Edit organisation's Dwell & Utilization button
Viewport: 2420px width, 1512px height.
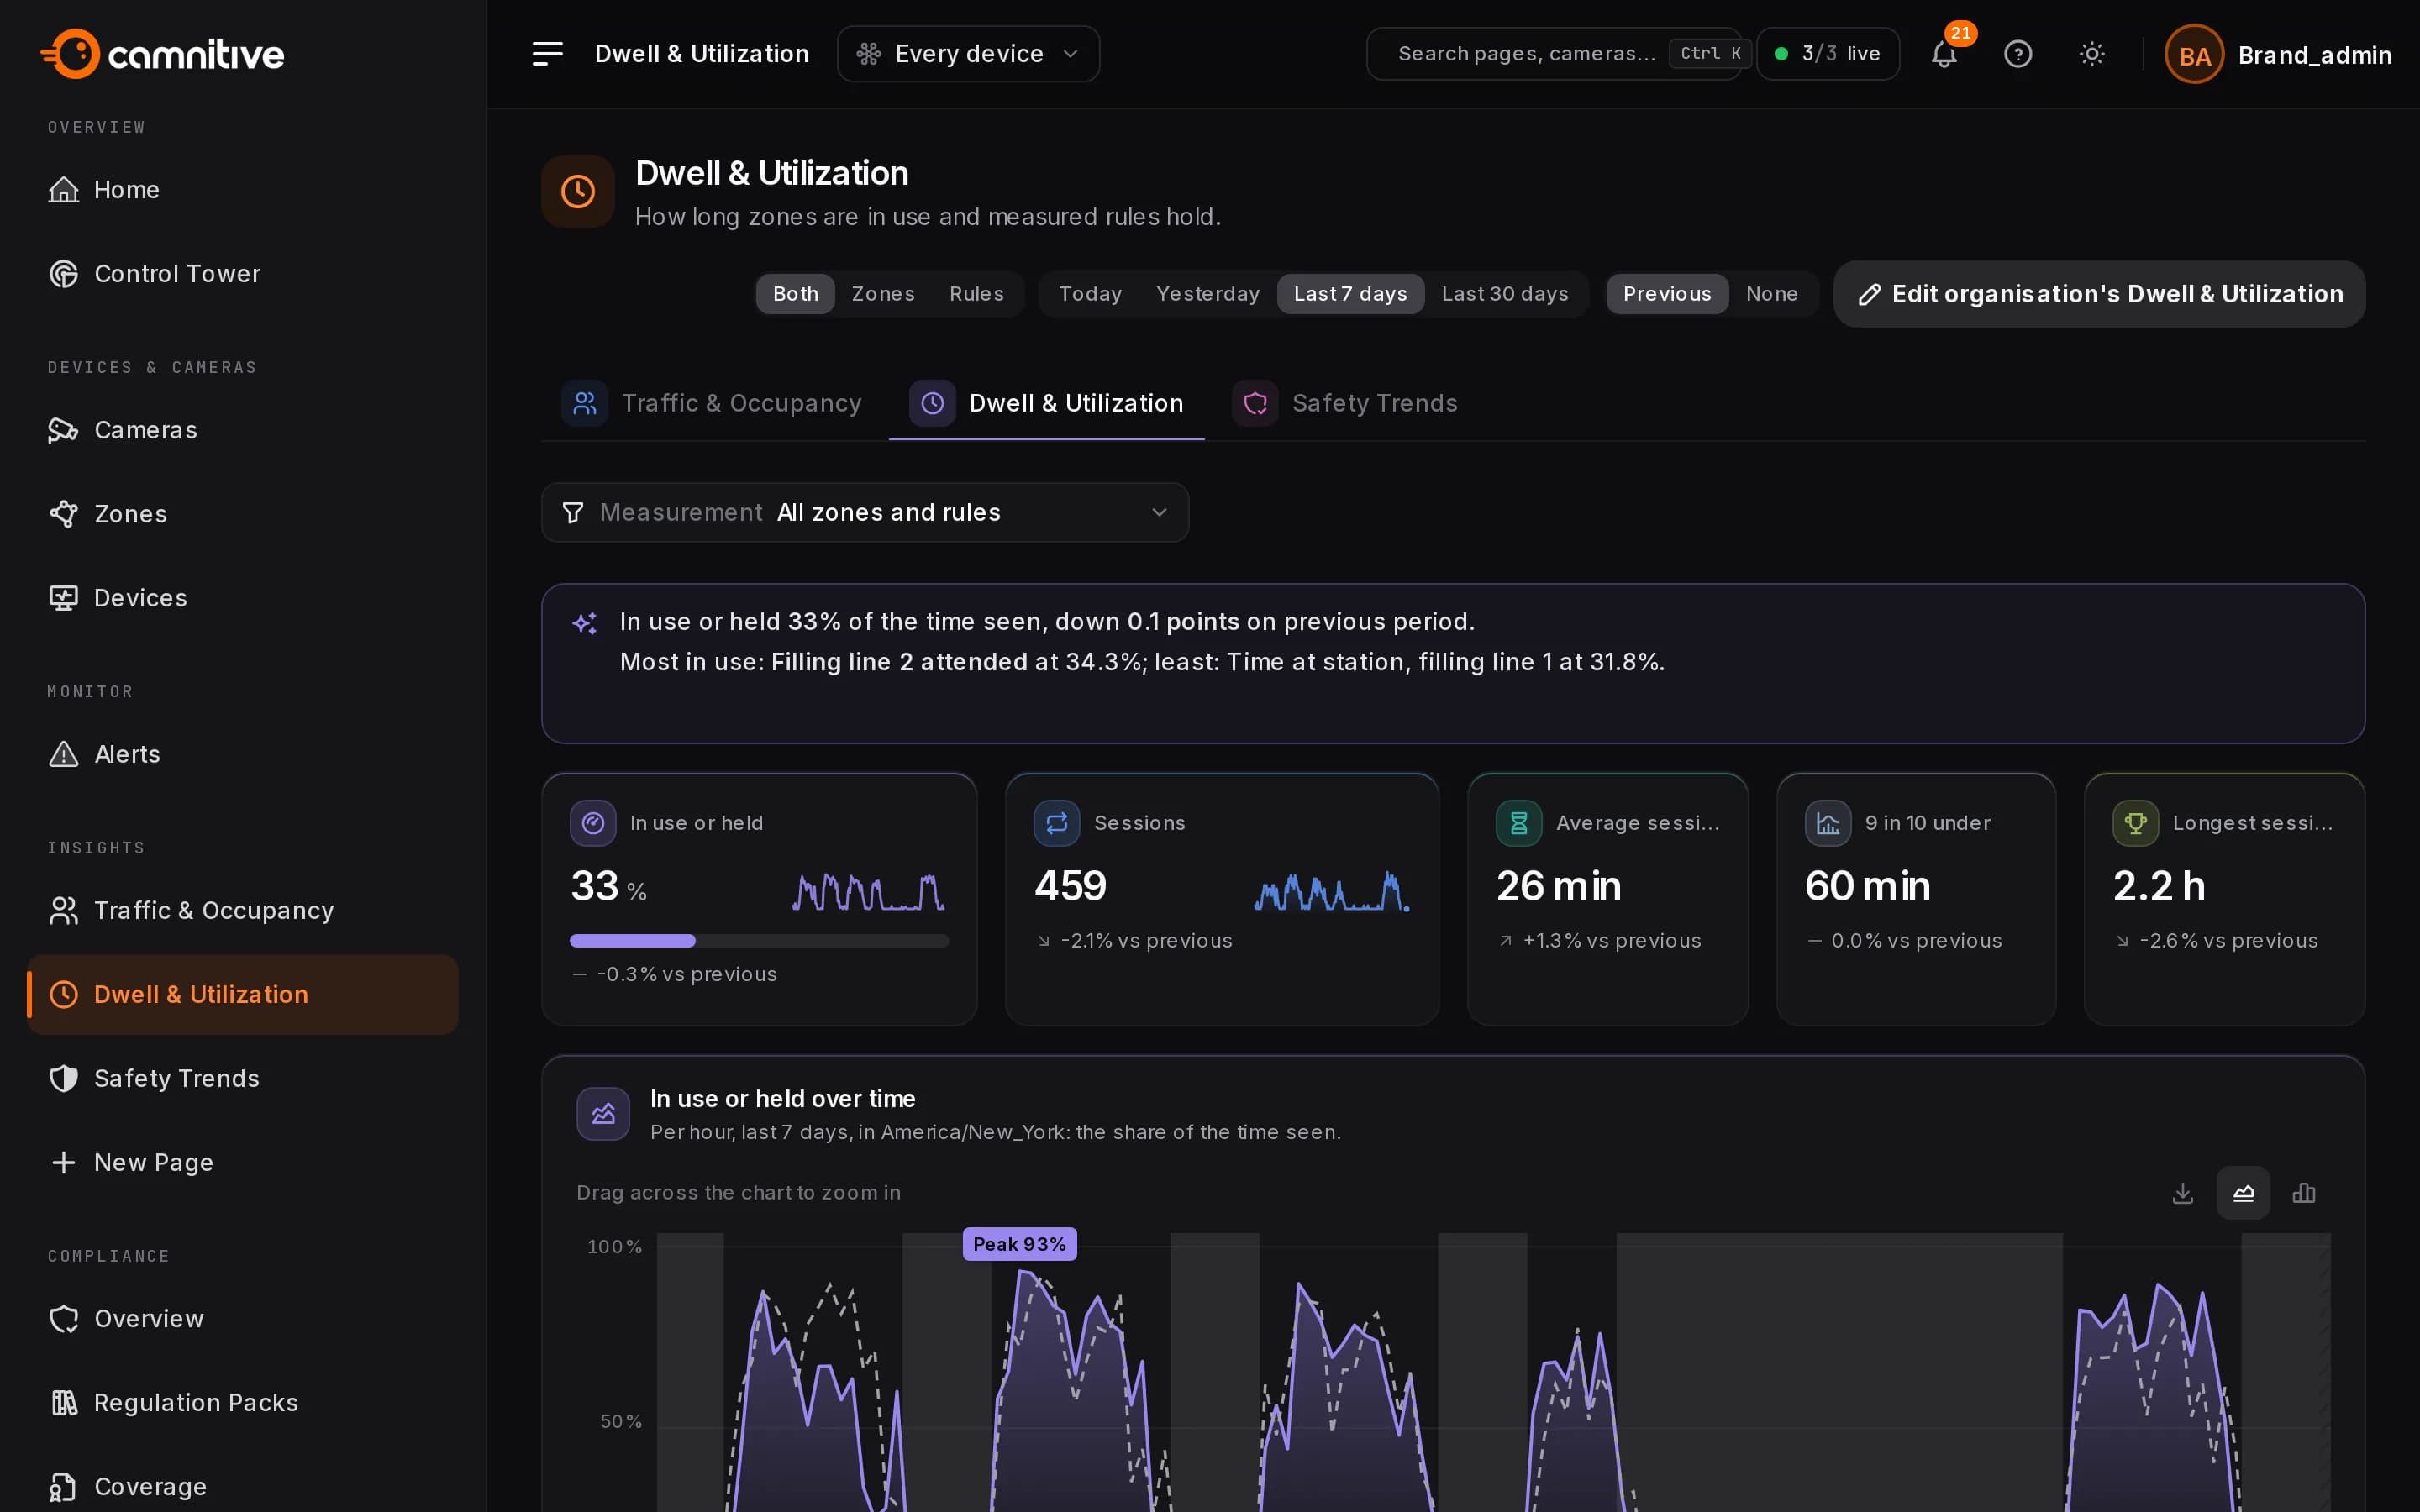[x=2099, y=294]
